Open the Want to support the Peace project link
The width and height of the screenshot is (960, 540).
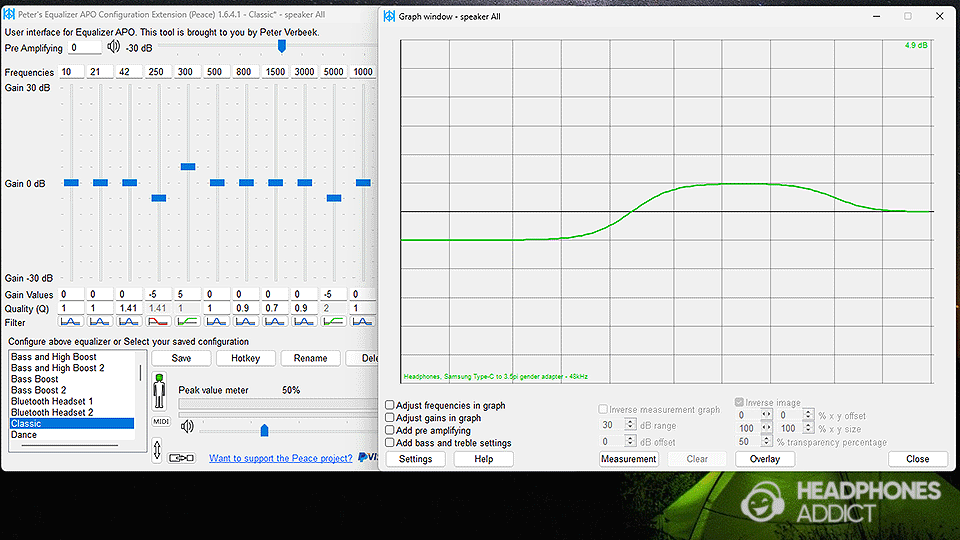(281, 458)
